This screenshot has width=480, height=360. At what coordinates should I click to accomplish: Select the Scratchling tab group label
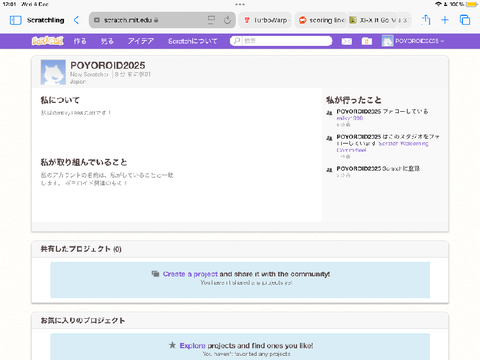point(45,20)
